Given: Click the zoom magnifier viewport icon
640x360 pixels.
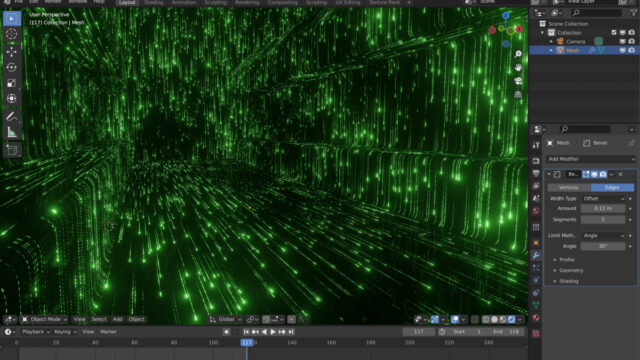Looking at the screenshot, I should click(x=518, y=54).
